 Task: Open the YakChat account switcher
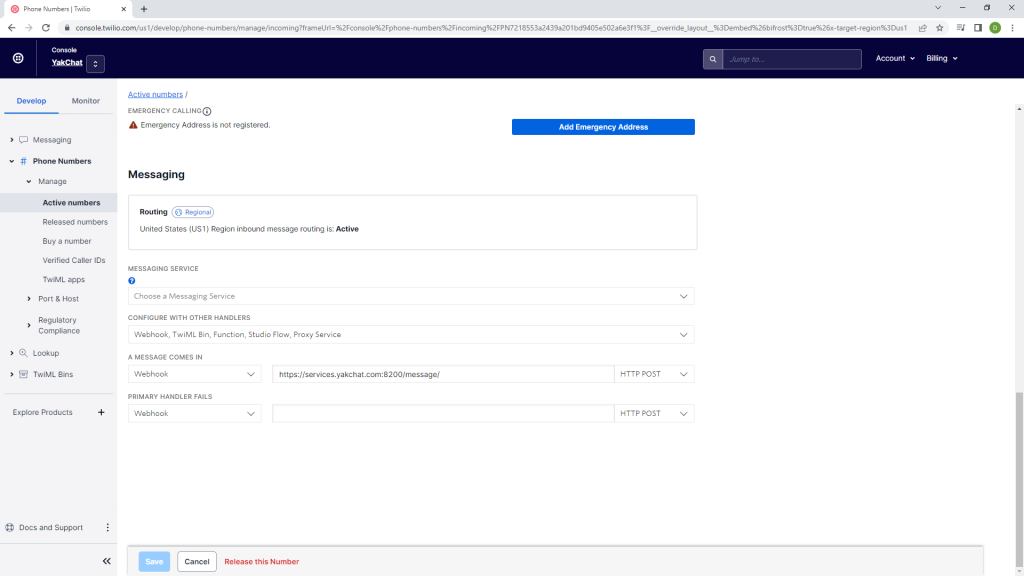click(x=95, y=64)
